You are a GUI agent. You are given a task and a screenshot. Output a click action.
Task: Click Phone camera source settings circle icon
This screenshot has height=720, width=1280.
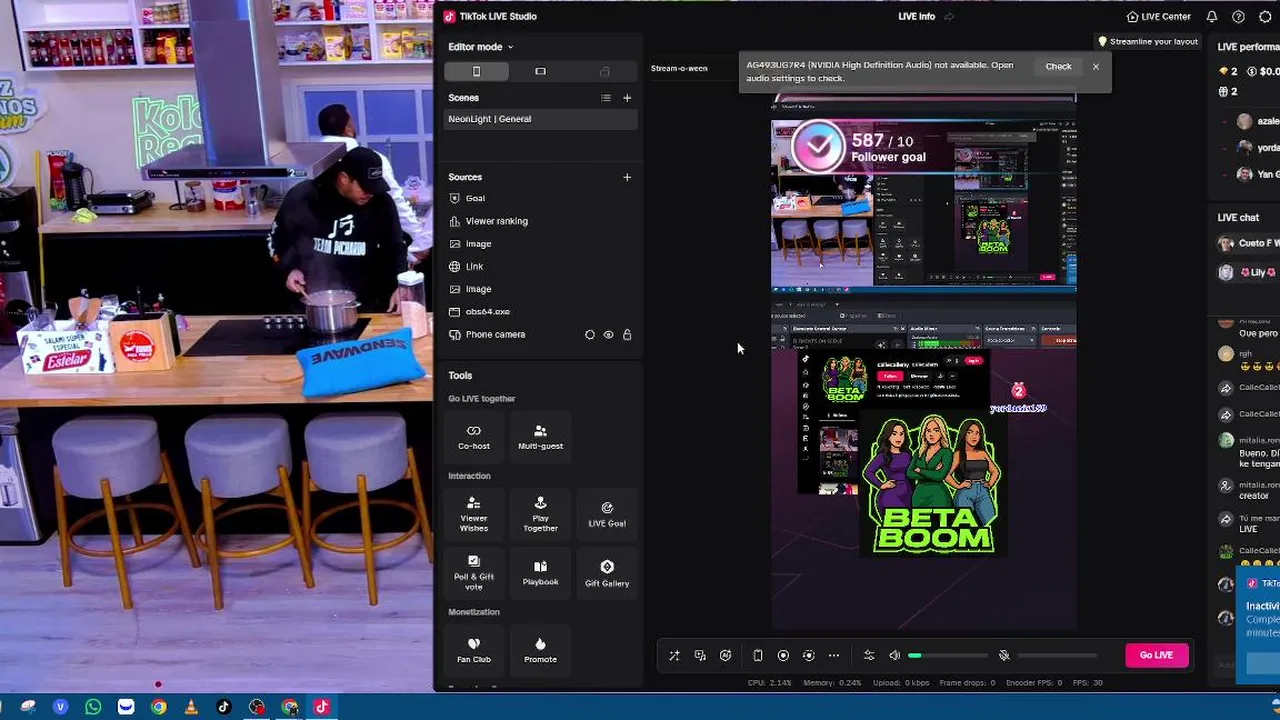(589, 335)
